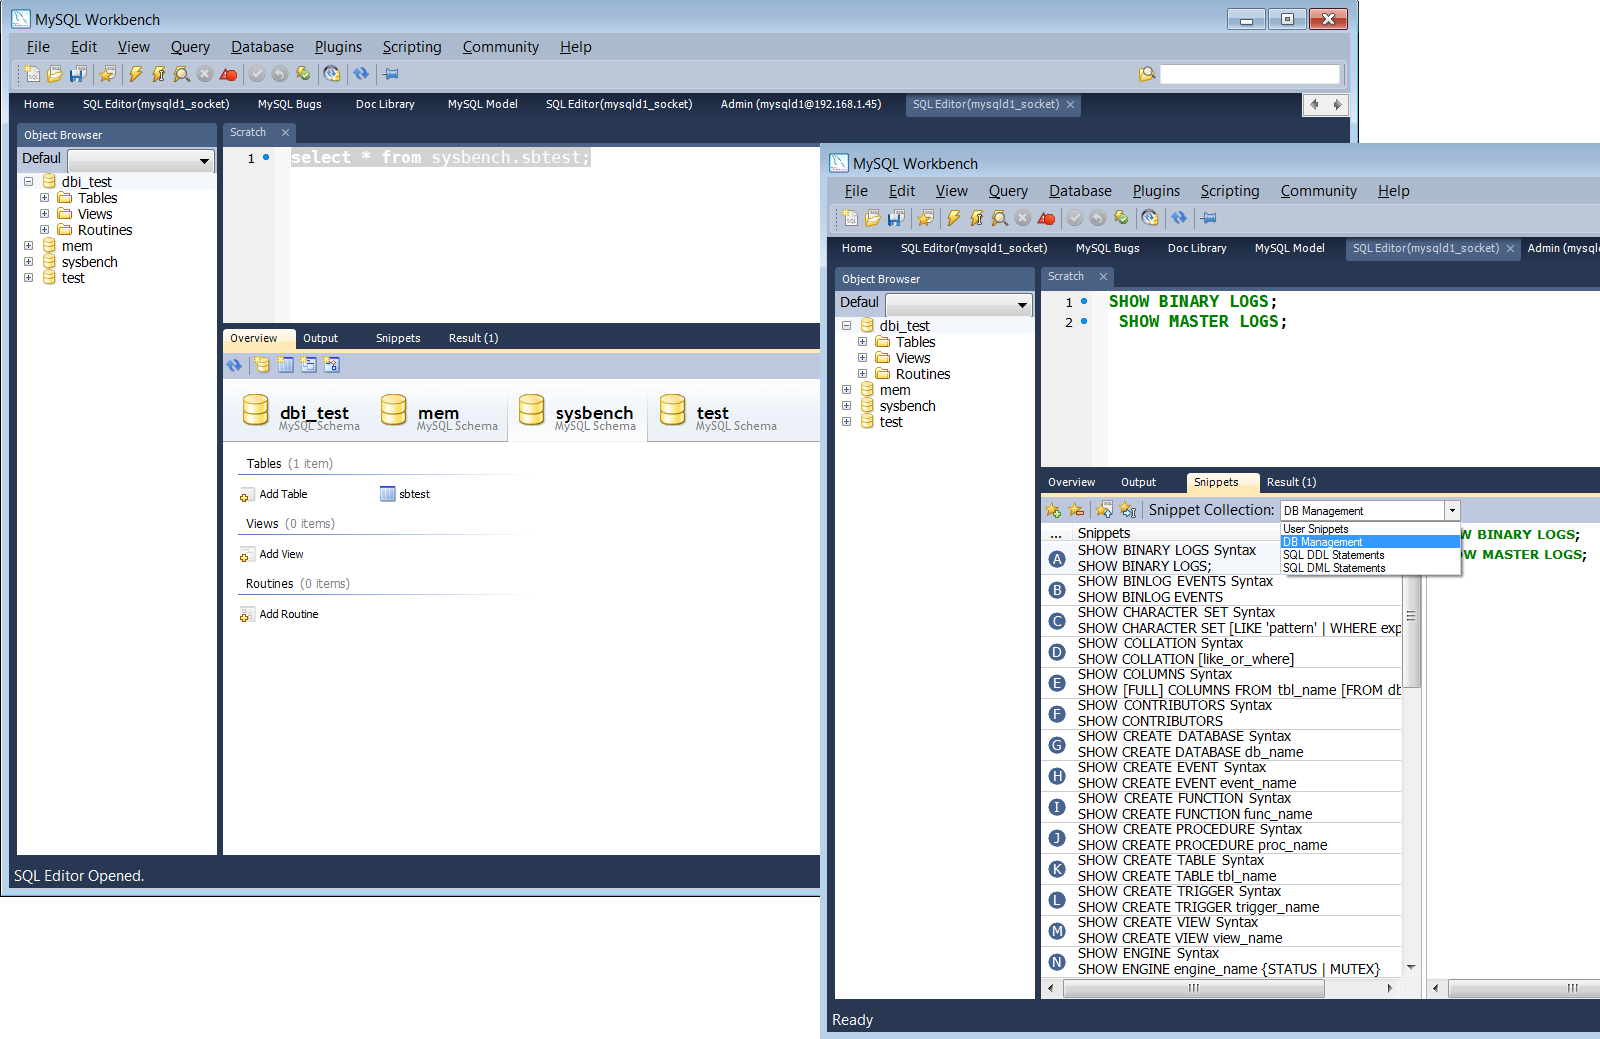Viewport: 1600px width, 1039px height.
Task: Expand sysbench schema in back window tree
Action: (x=29, y=262)
